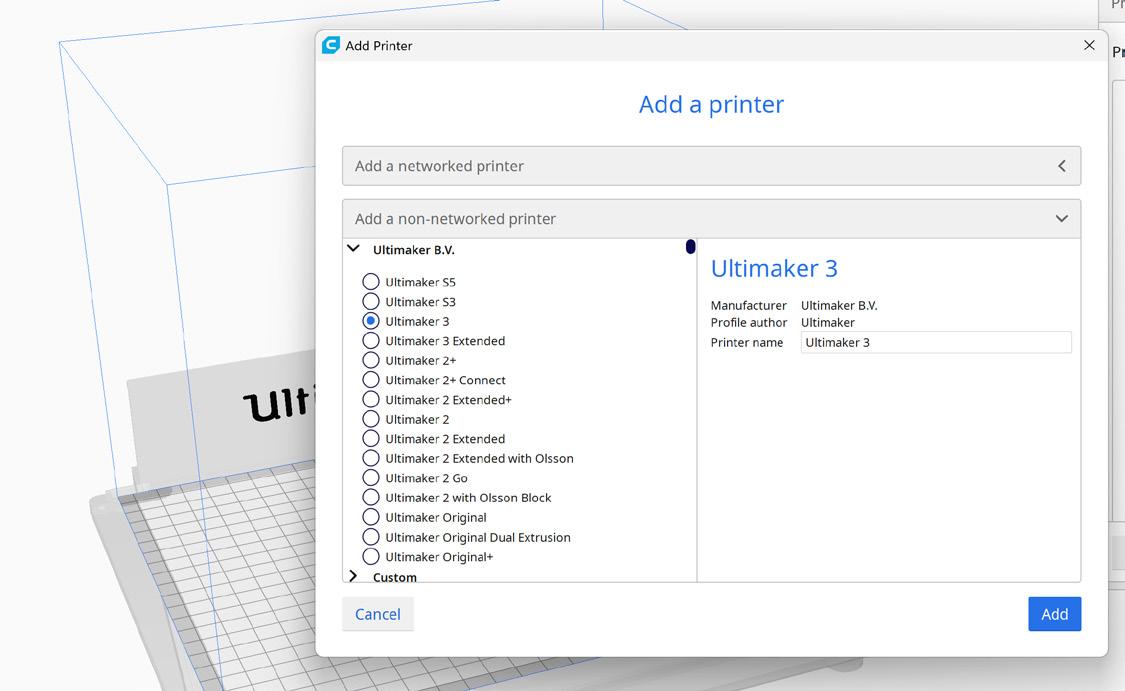Screen dimensions: 1125x691
Task: Select Ultimaker 2 Extended+ radio button
Action: coord(371,400)
